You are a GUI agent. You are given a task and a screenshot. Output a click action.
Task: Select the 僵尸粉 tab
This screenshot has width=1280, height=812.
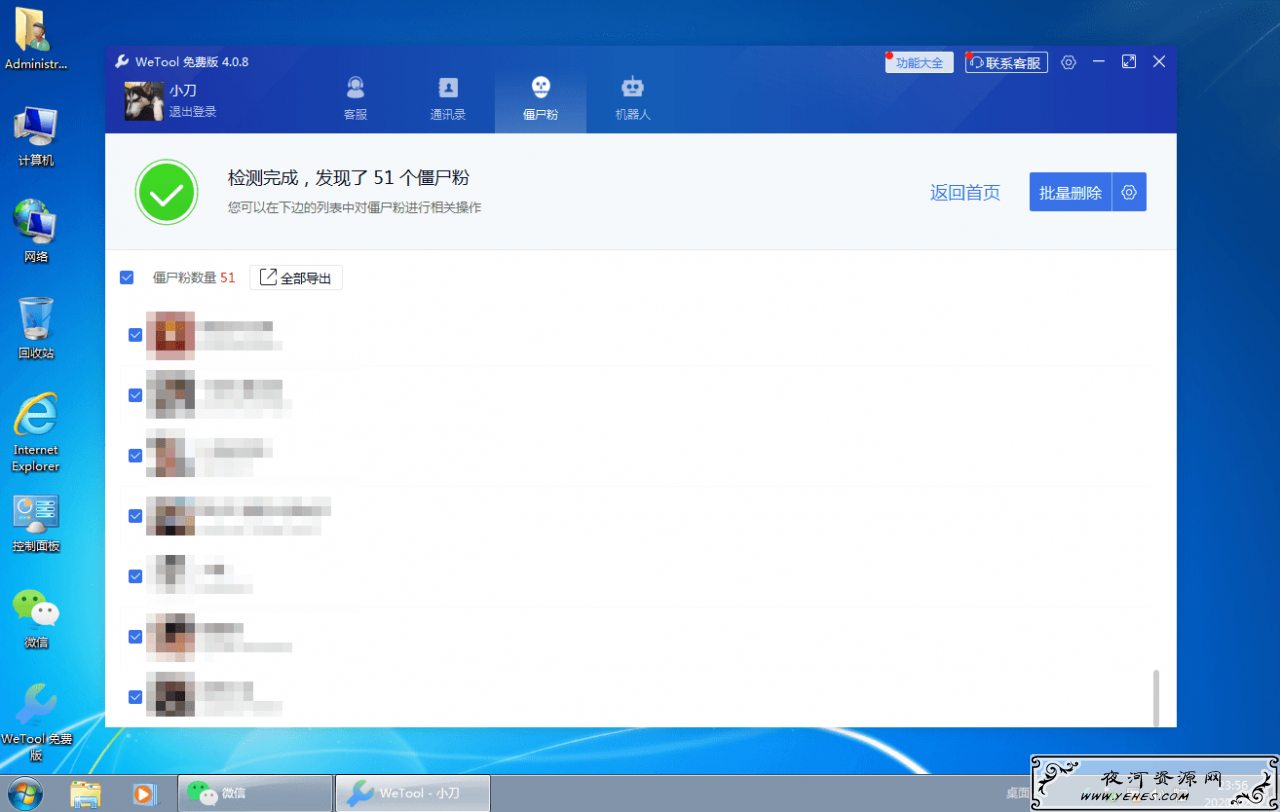[x=540, y=100]
